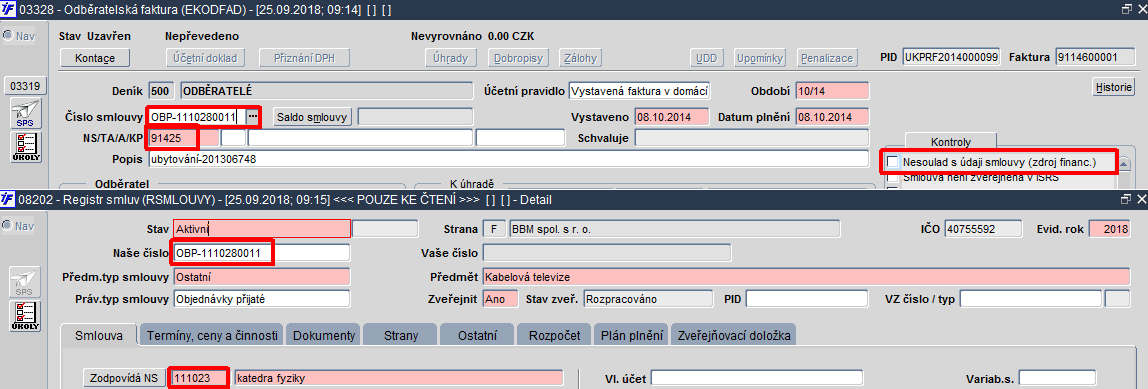
Task: Click the Evid. rok field 2018
Action: tap(1110, 229)
